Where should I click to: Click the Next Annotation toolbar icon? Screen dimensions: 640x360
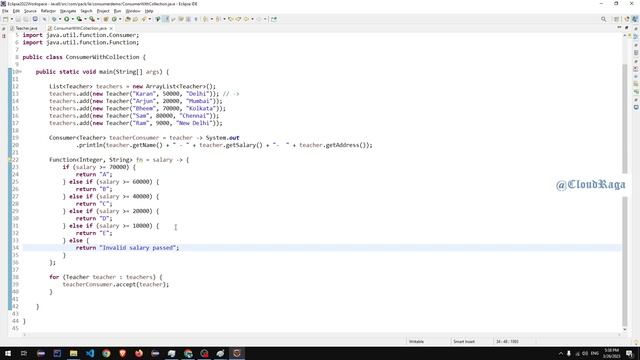pos(205,19)
